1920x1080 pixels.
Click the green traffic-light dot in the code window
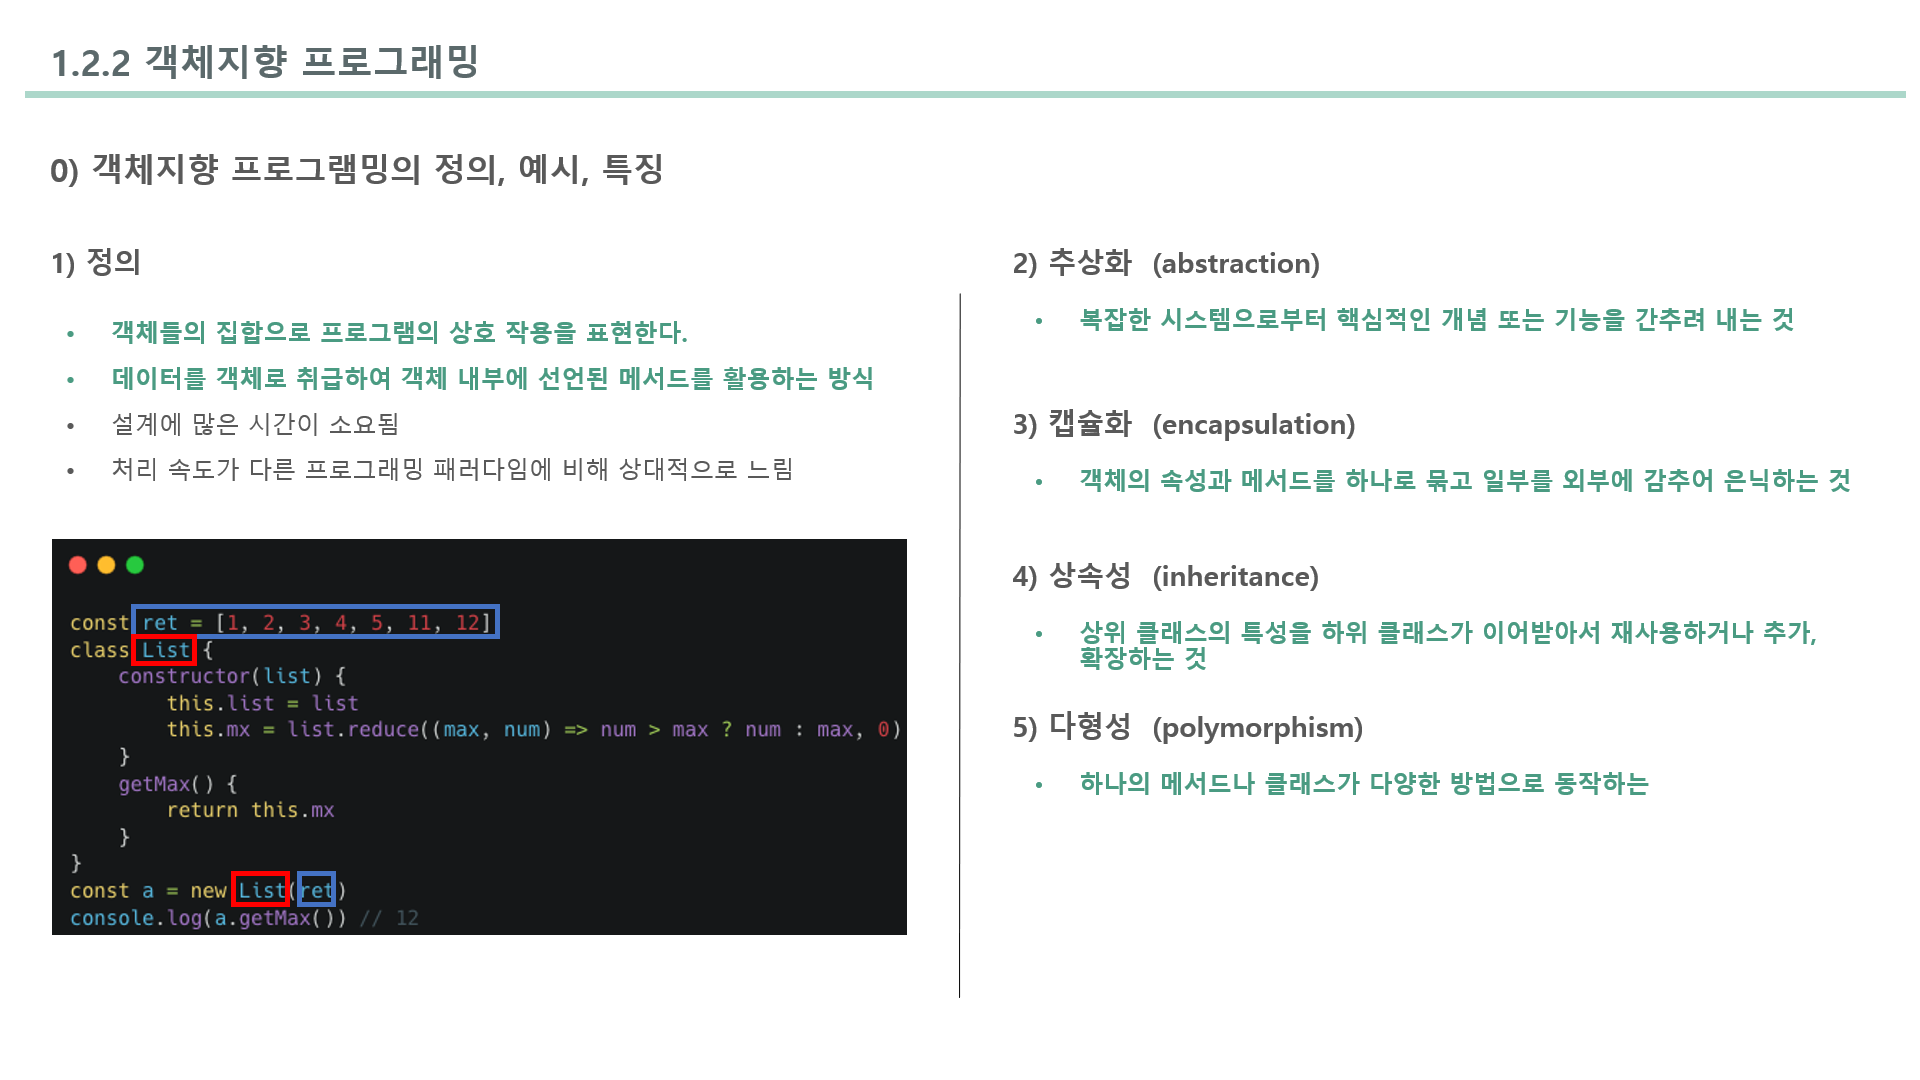(135, 565)
